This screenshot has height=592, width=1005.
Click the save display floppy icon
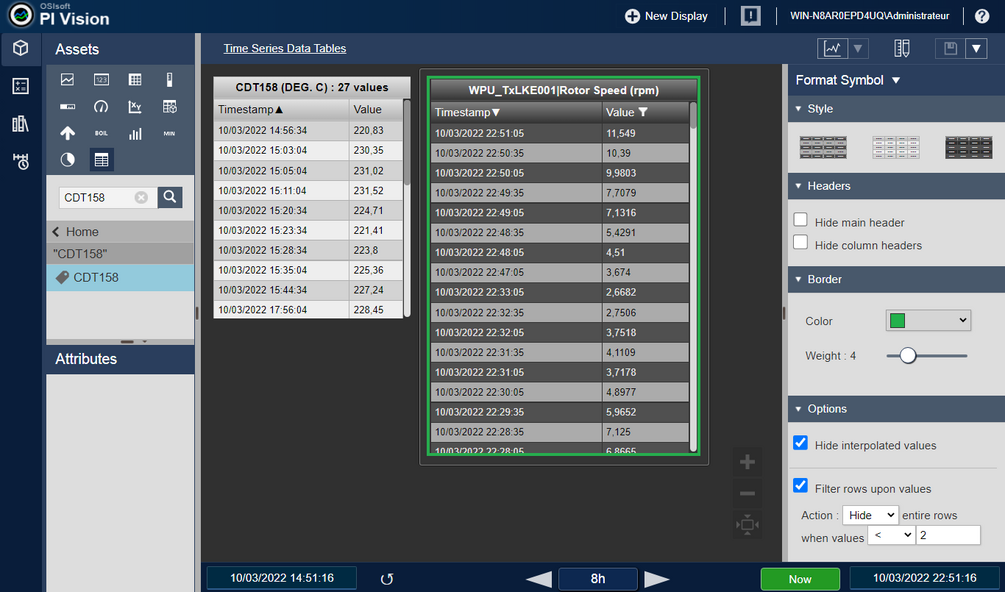950,49
